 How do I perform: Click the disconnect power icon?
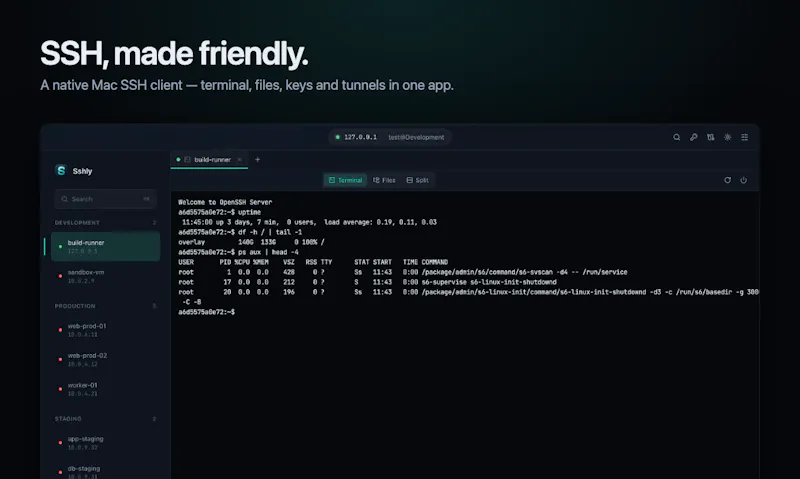click(x=744, y=180)
